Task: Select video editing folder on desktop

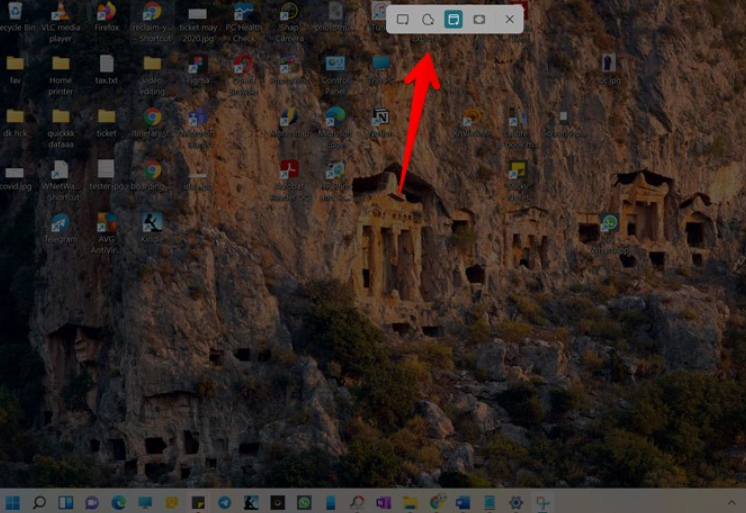Action: tap(152, 75)
